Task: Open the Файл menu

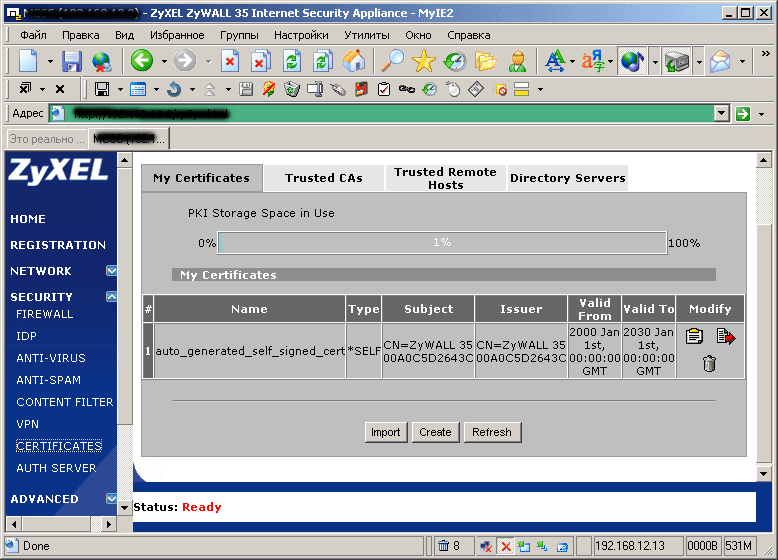Action: click(x=33, y=35)
